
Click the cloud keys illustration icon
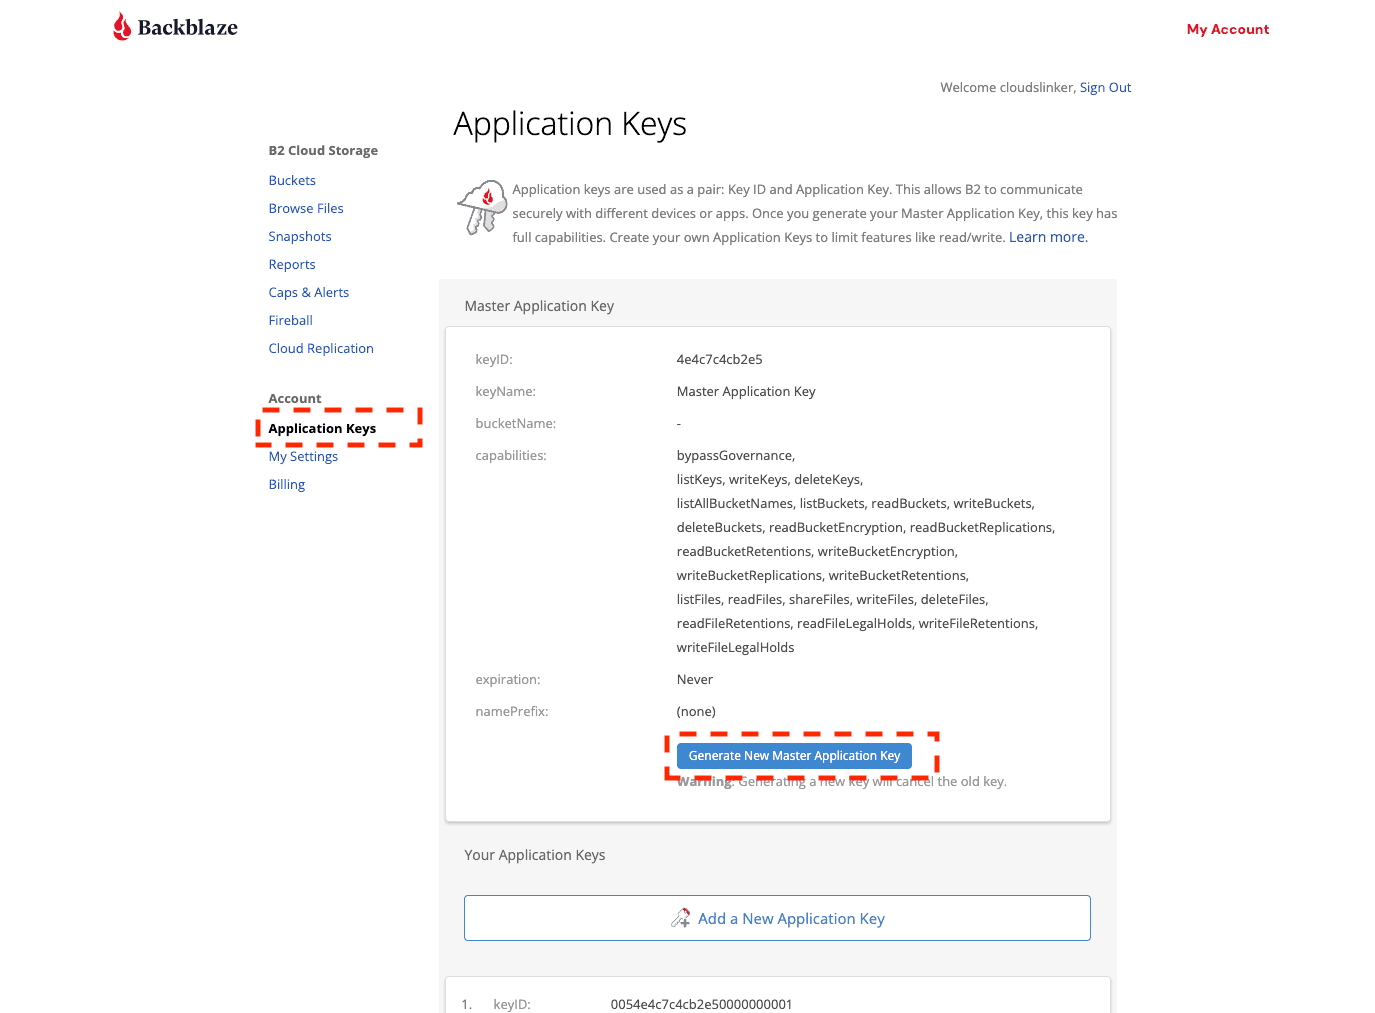tap(482, 207)
